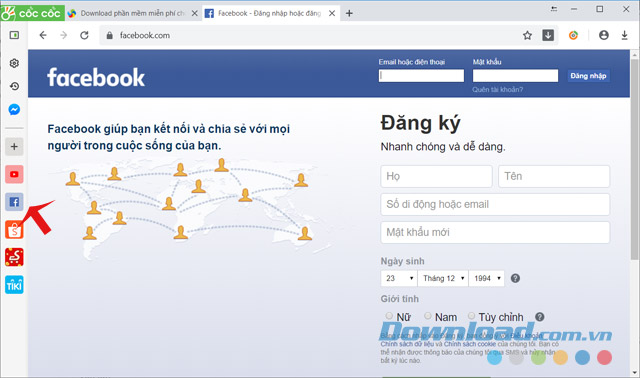Go back to previous page
This screenshot has height=378, width=640.
click(43, 36)
